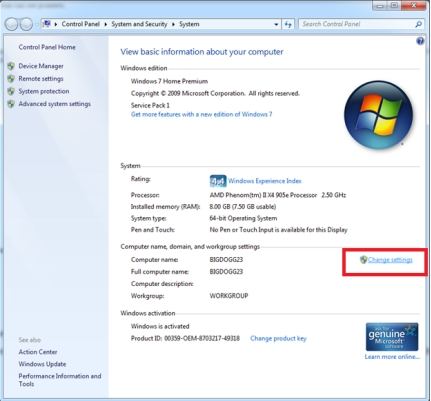Open Action Center
This screenshot has width=431, height=401.
point(38,352)
